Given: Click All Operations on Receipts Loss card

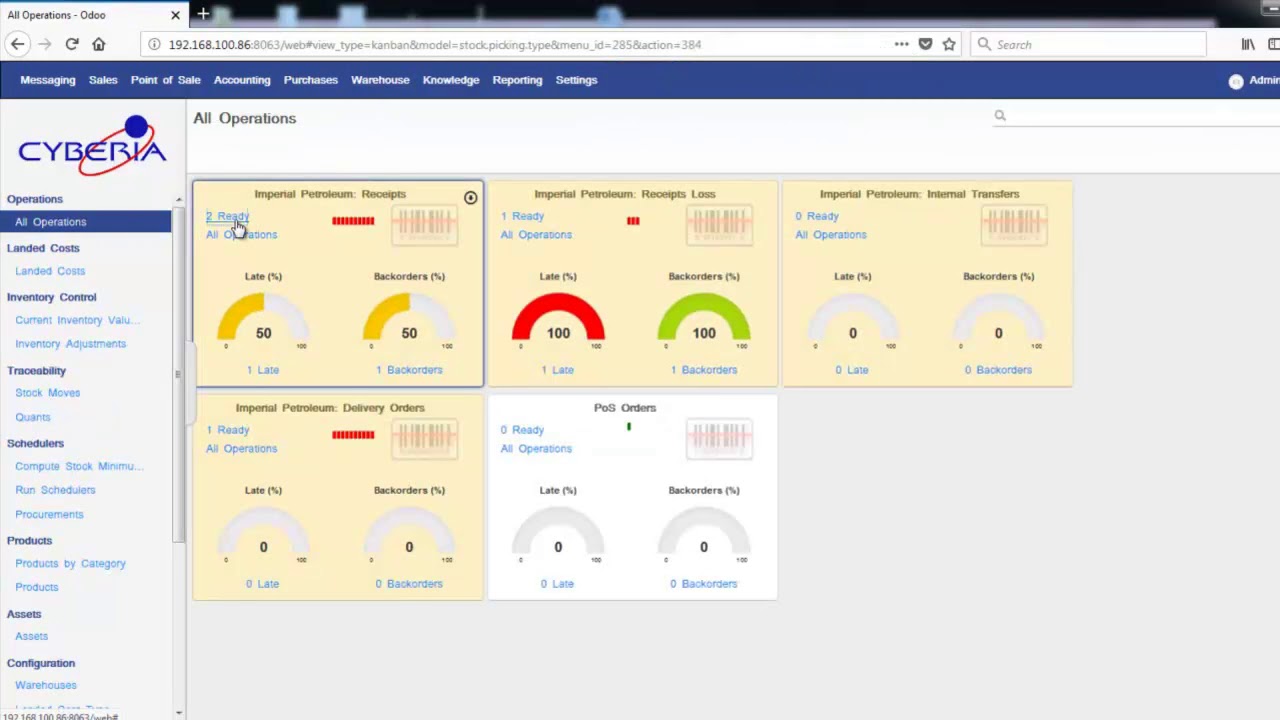Looking at the screenshot, I should click(536, 235).
